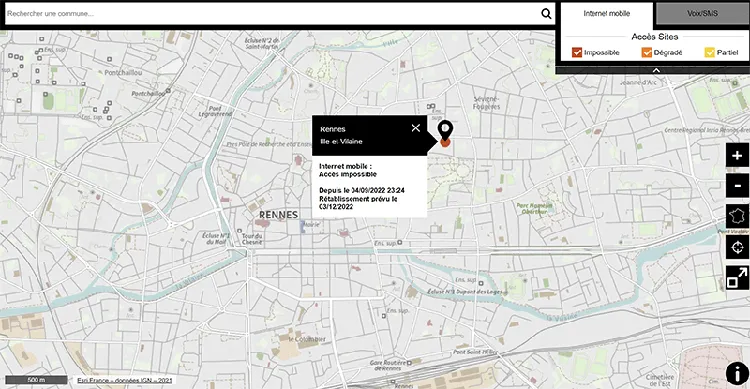The width and height of the screenshot is (750, 389).
Task: Zoom in with the plus button
Action: (x=737, y=156)
